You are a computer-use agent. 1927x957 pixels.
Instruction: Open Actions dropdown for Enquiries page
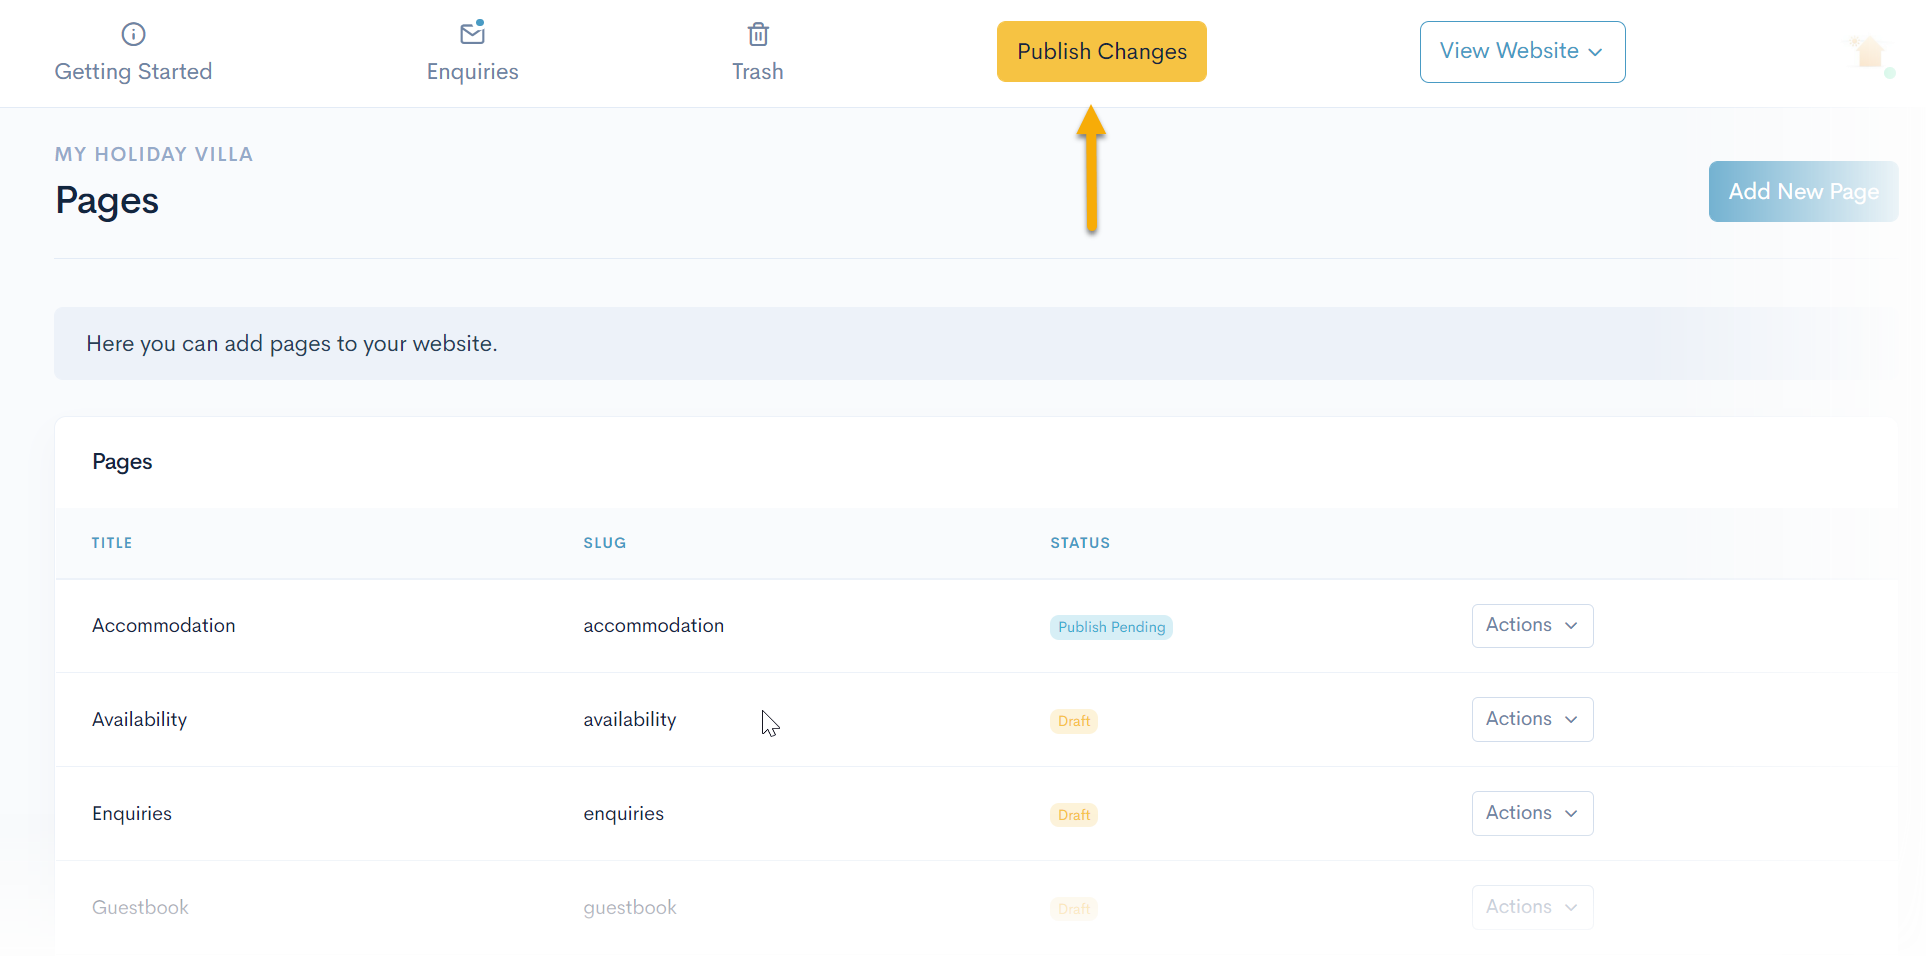tap(1531, 814)
